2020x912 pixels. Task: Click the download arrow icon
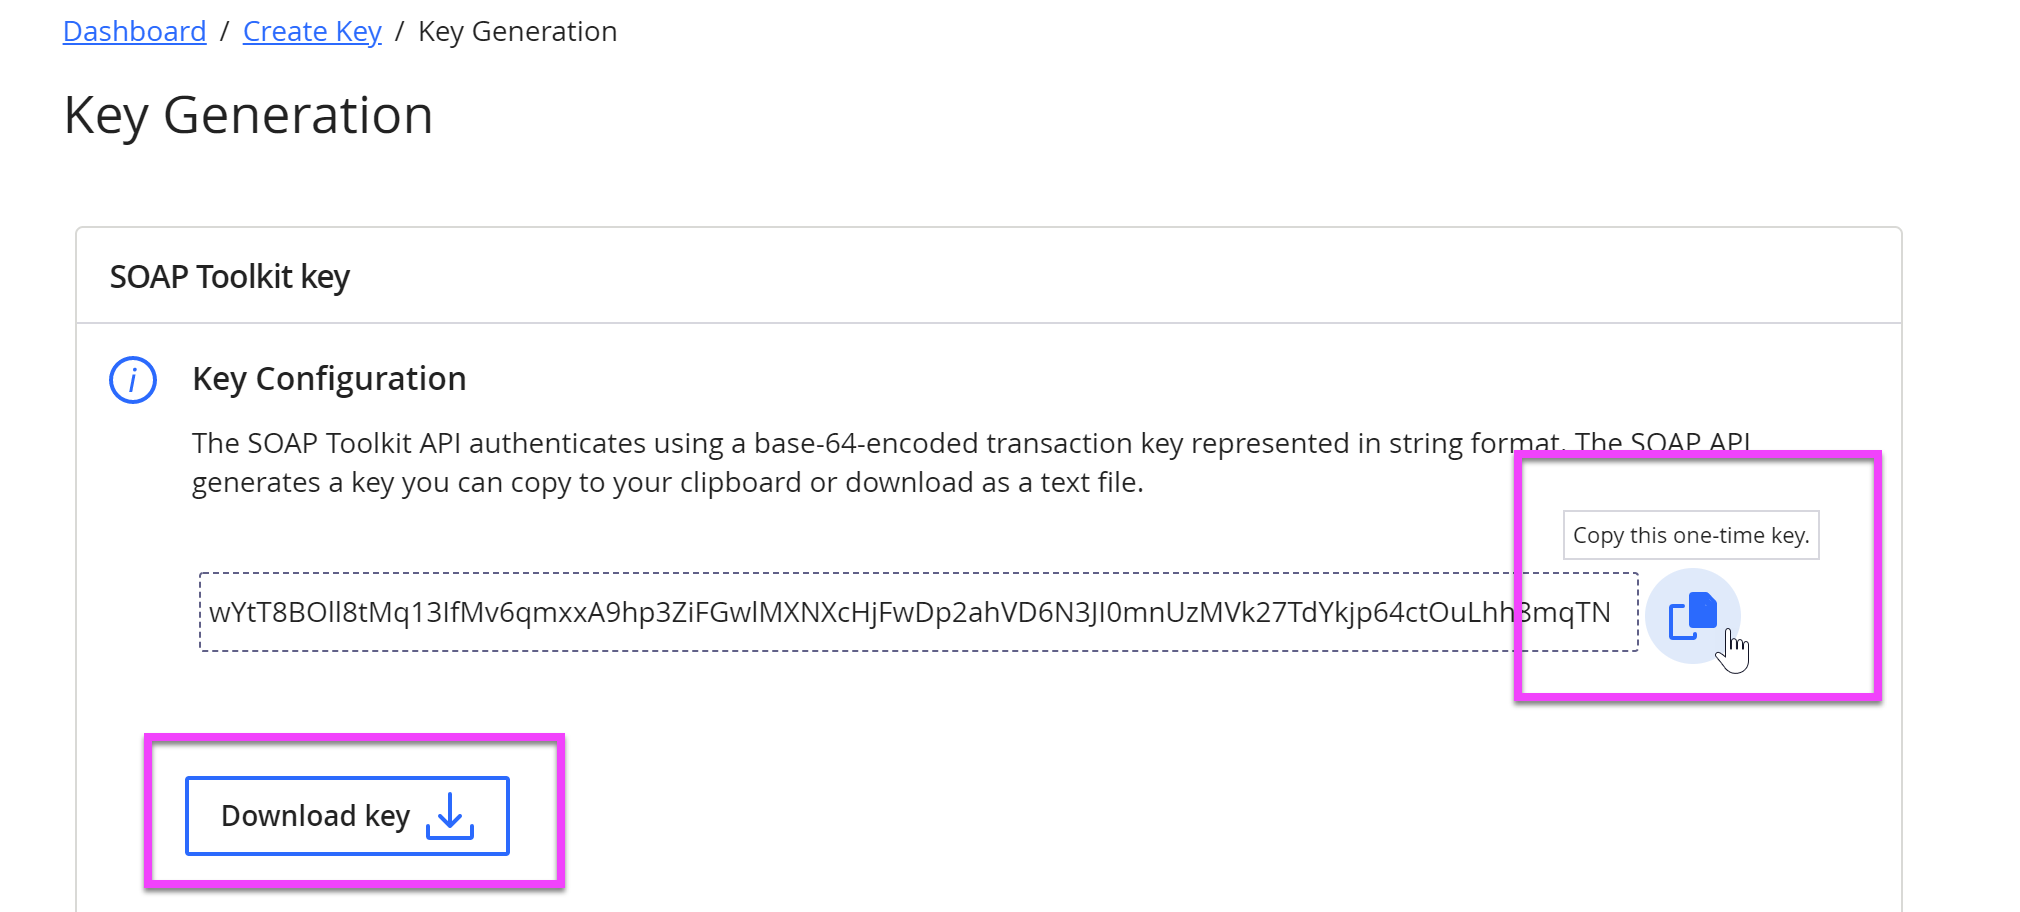(450, 816)
